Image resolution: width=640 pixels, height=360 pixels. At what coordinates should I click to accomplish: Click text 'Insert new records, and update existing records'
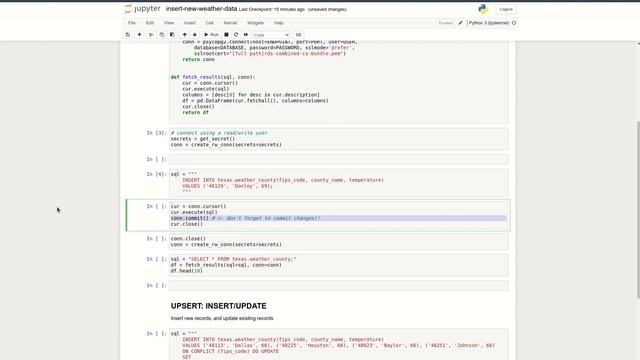click(x=222, y=318)
